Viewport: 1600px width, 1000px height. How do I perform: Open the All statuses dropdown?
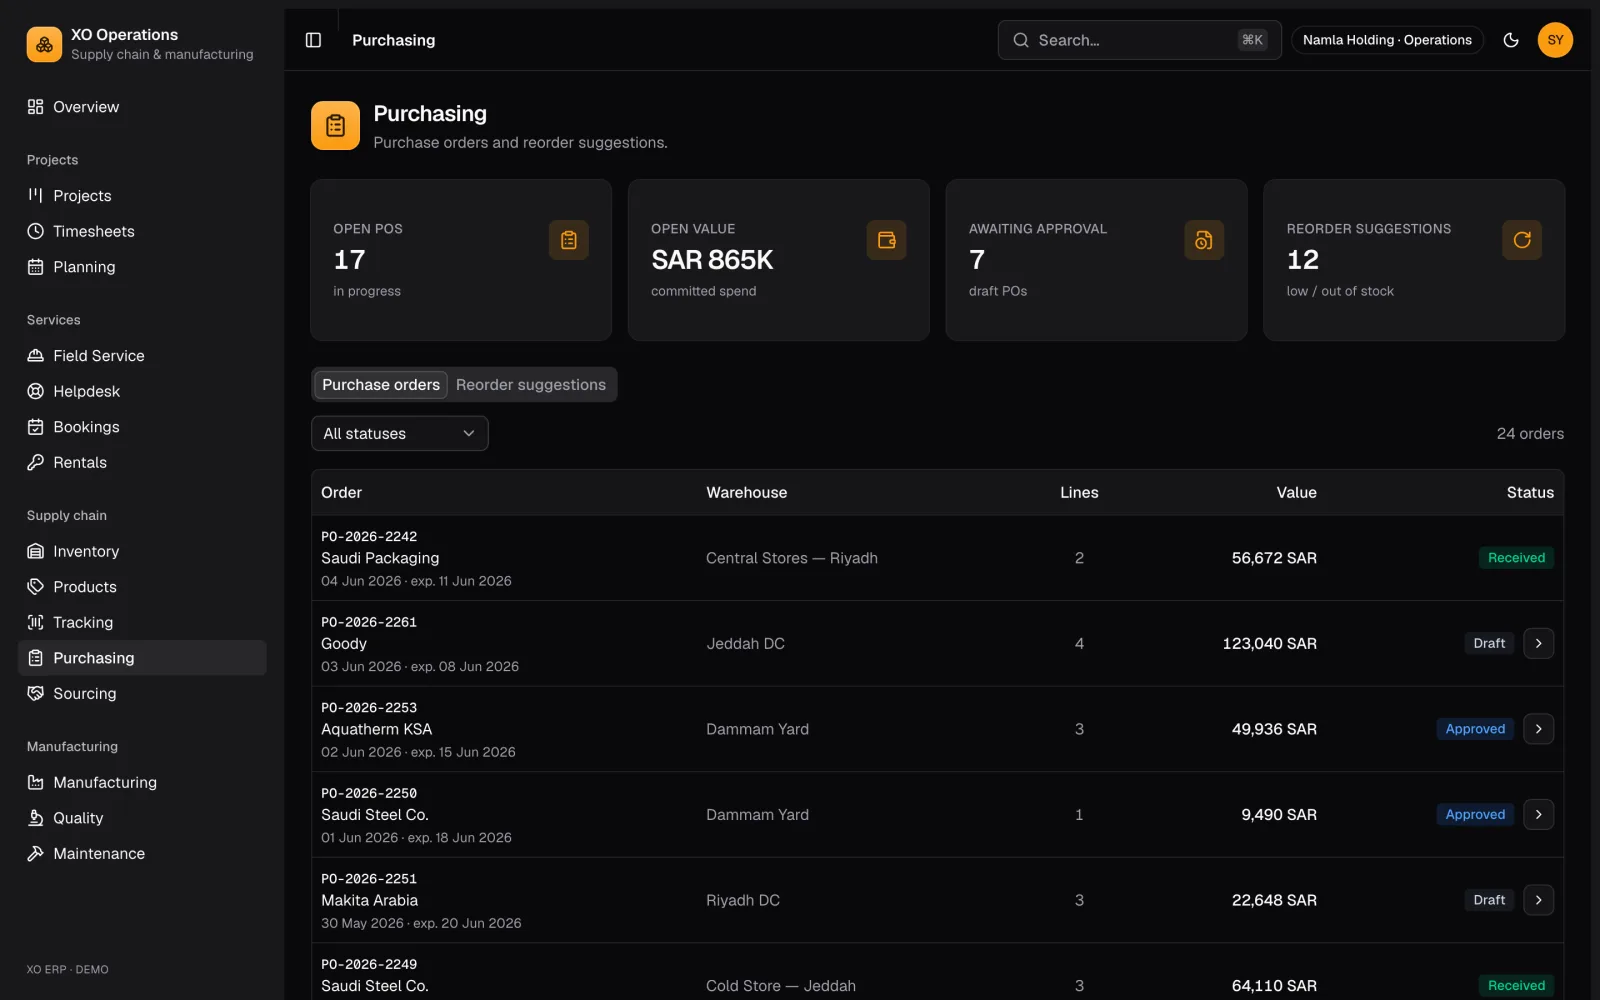pyautogui.click(x=400, y=433)
